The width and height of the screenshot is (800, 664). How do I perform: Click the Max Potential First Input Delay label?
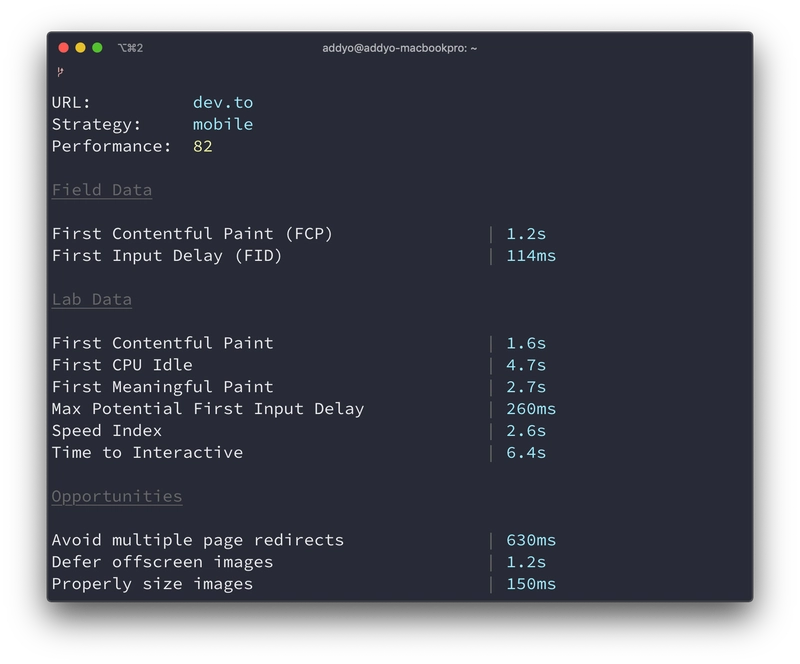pos(207,408)
